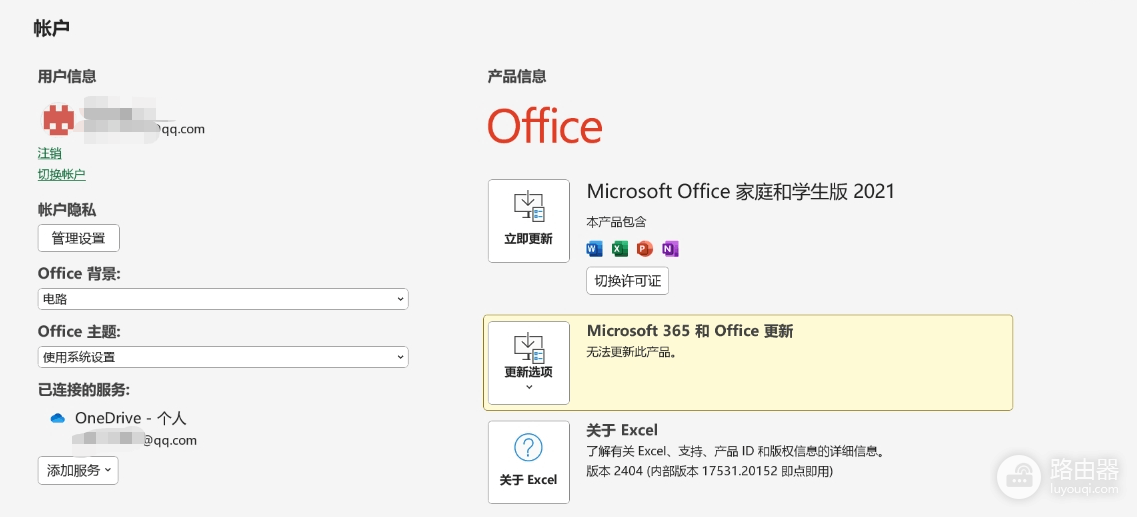The image size is (1137, 517).
Task: Click the Microsoft 365 和 Office 更新 heading
Action: pyautogui.click(x=690, y=331)
